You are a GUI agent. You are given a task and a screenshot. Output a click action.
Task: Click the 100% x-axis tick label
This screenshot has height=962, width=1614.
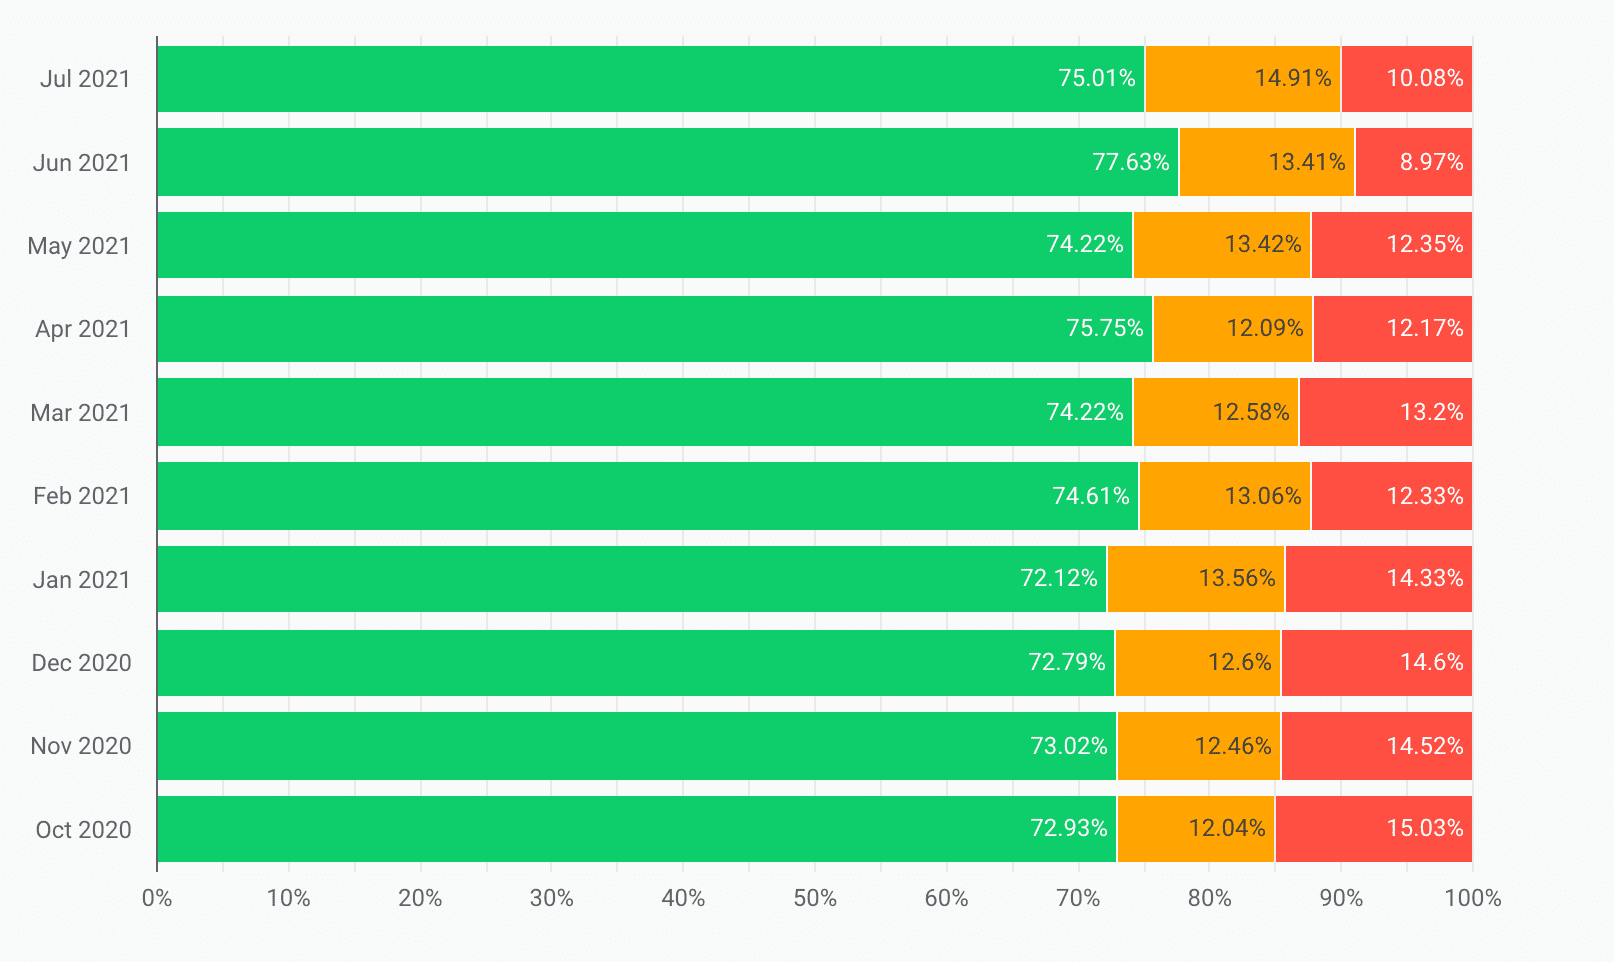(1472, 898)
